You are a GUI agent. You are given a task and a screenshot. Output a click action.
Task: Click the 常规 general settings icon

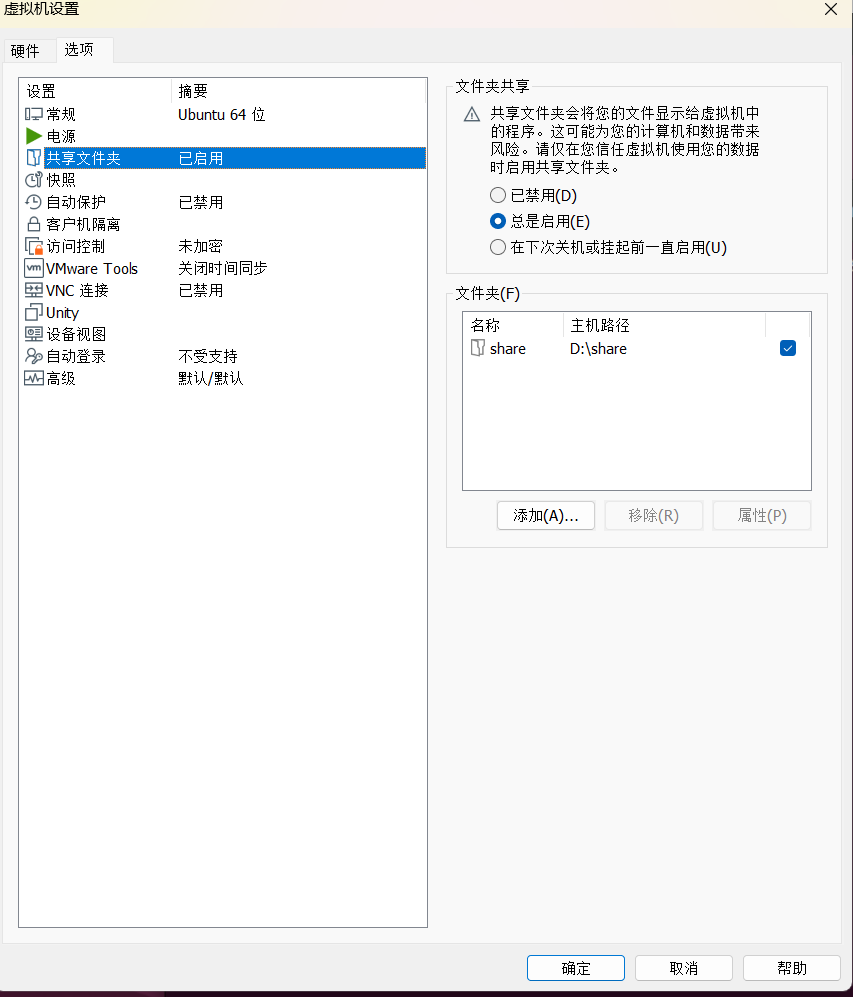coord(34,114)
